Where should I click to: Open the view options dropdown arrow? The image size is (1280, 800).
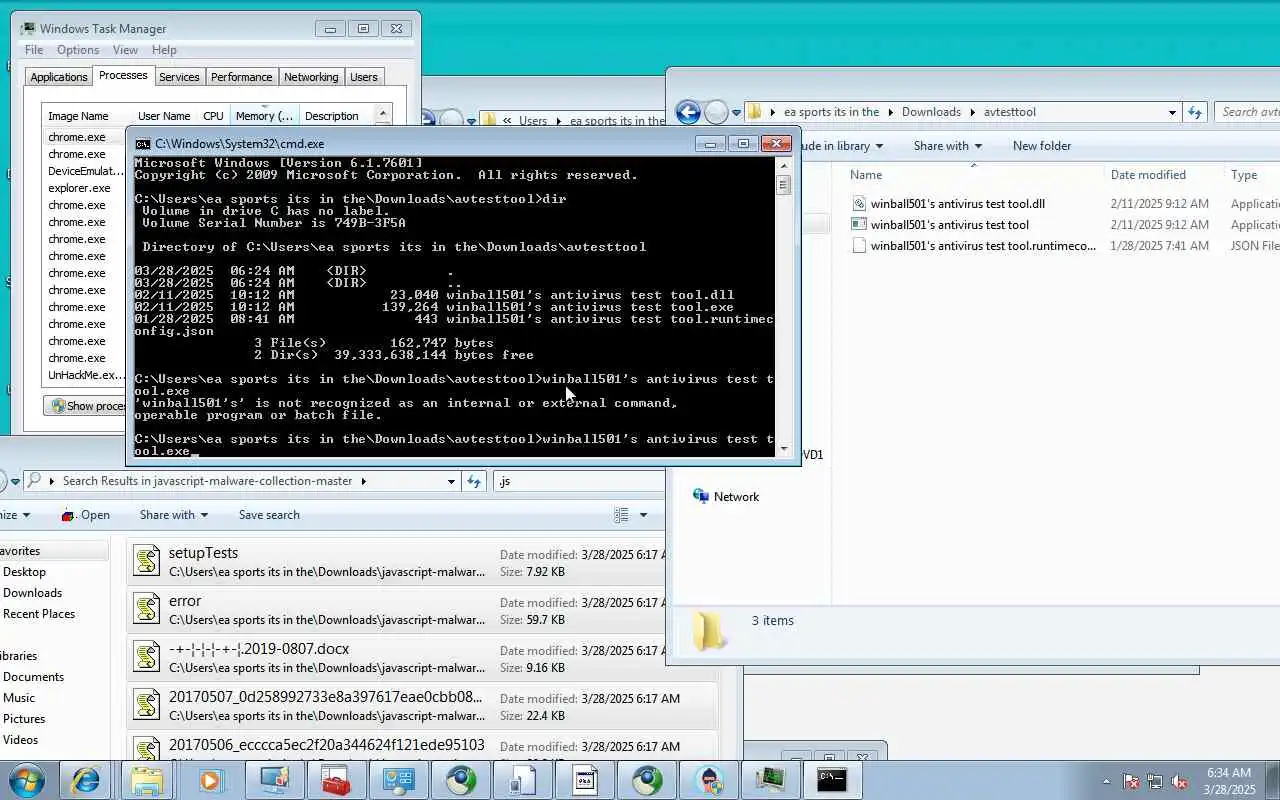[x=643, y=515]
